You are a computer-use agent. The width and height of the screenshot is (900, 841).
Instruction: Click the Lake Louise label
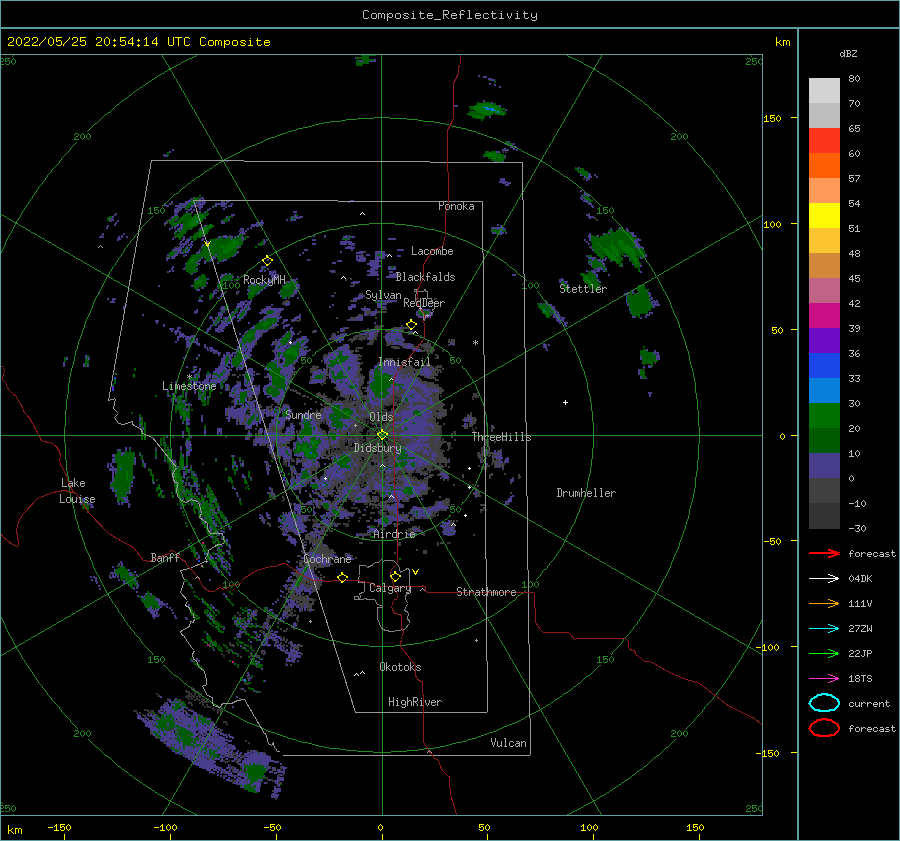point(77,491)
